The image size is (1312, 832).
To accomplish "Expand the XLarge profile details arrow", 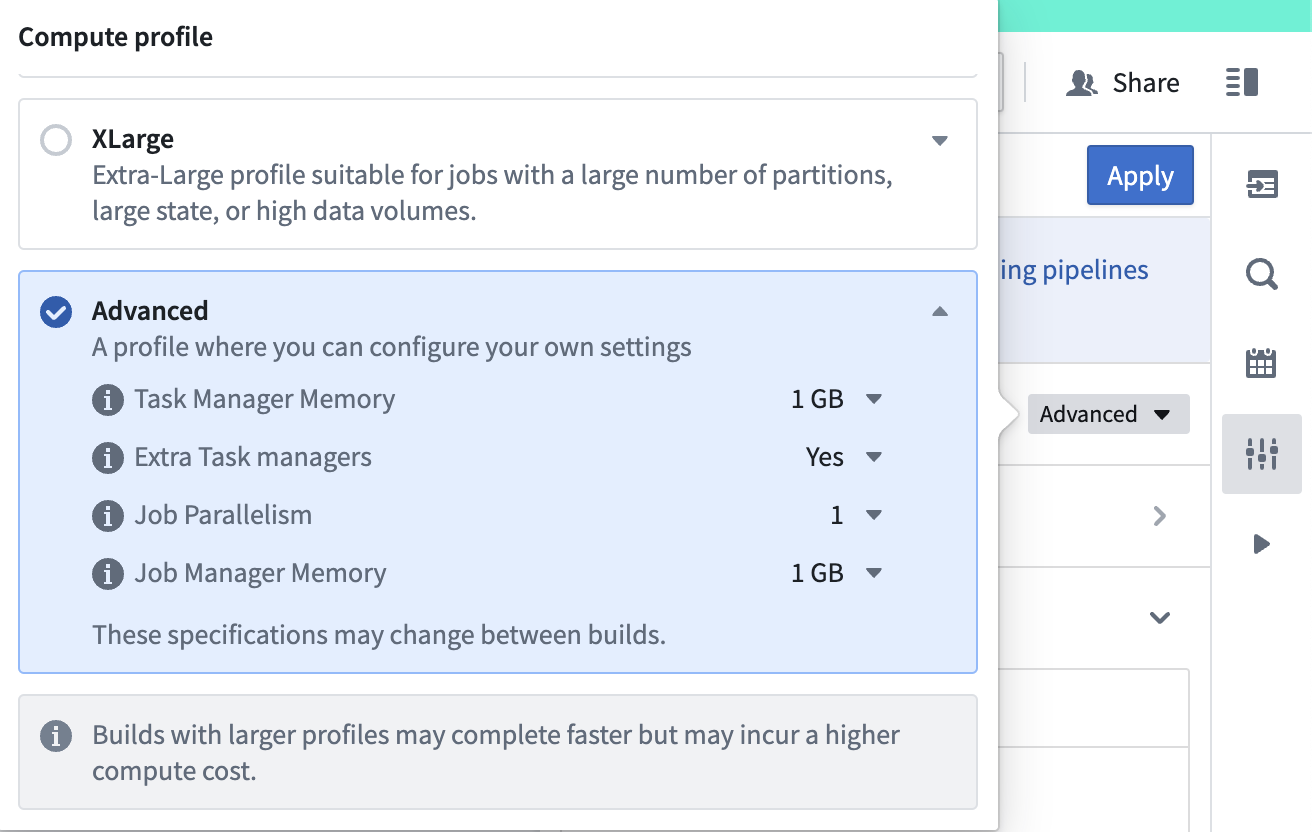I will tap(939, 140).
